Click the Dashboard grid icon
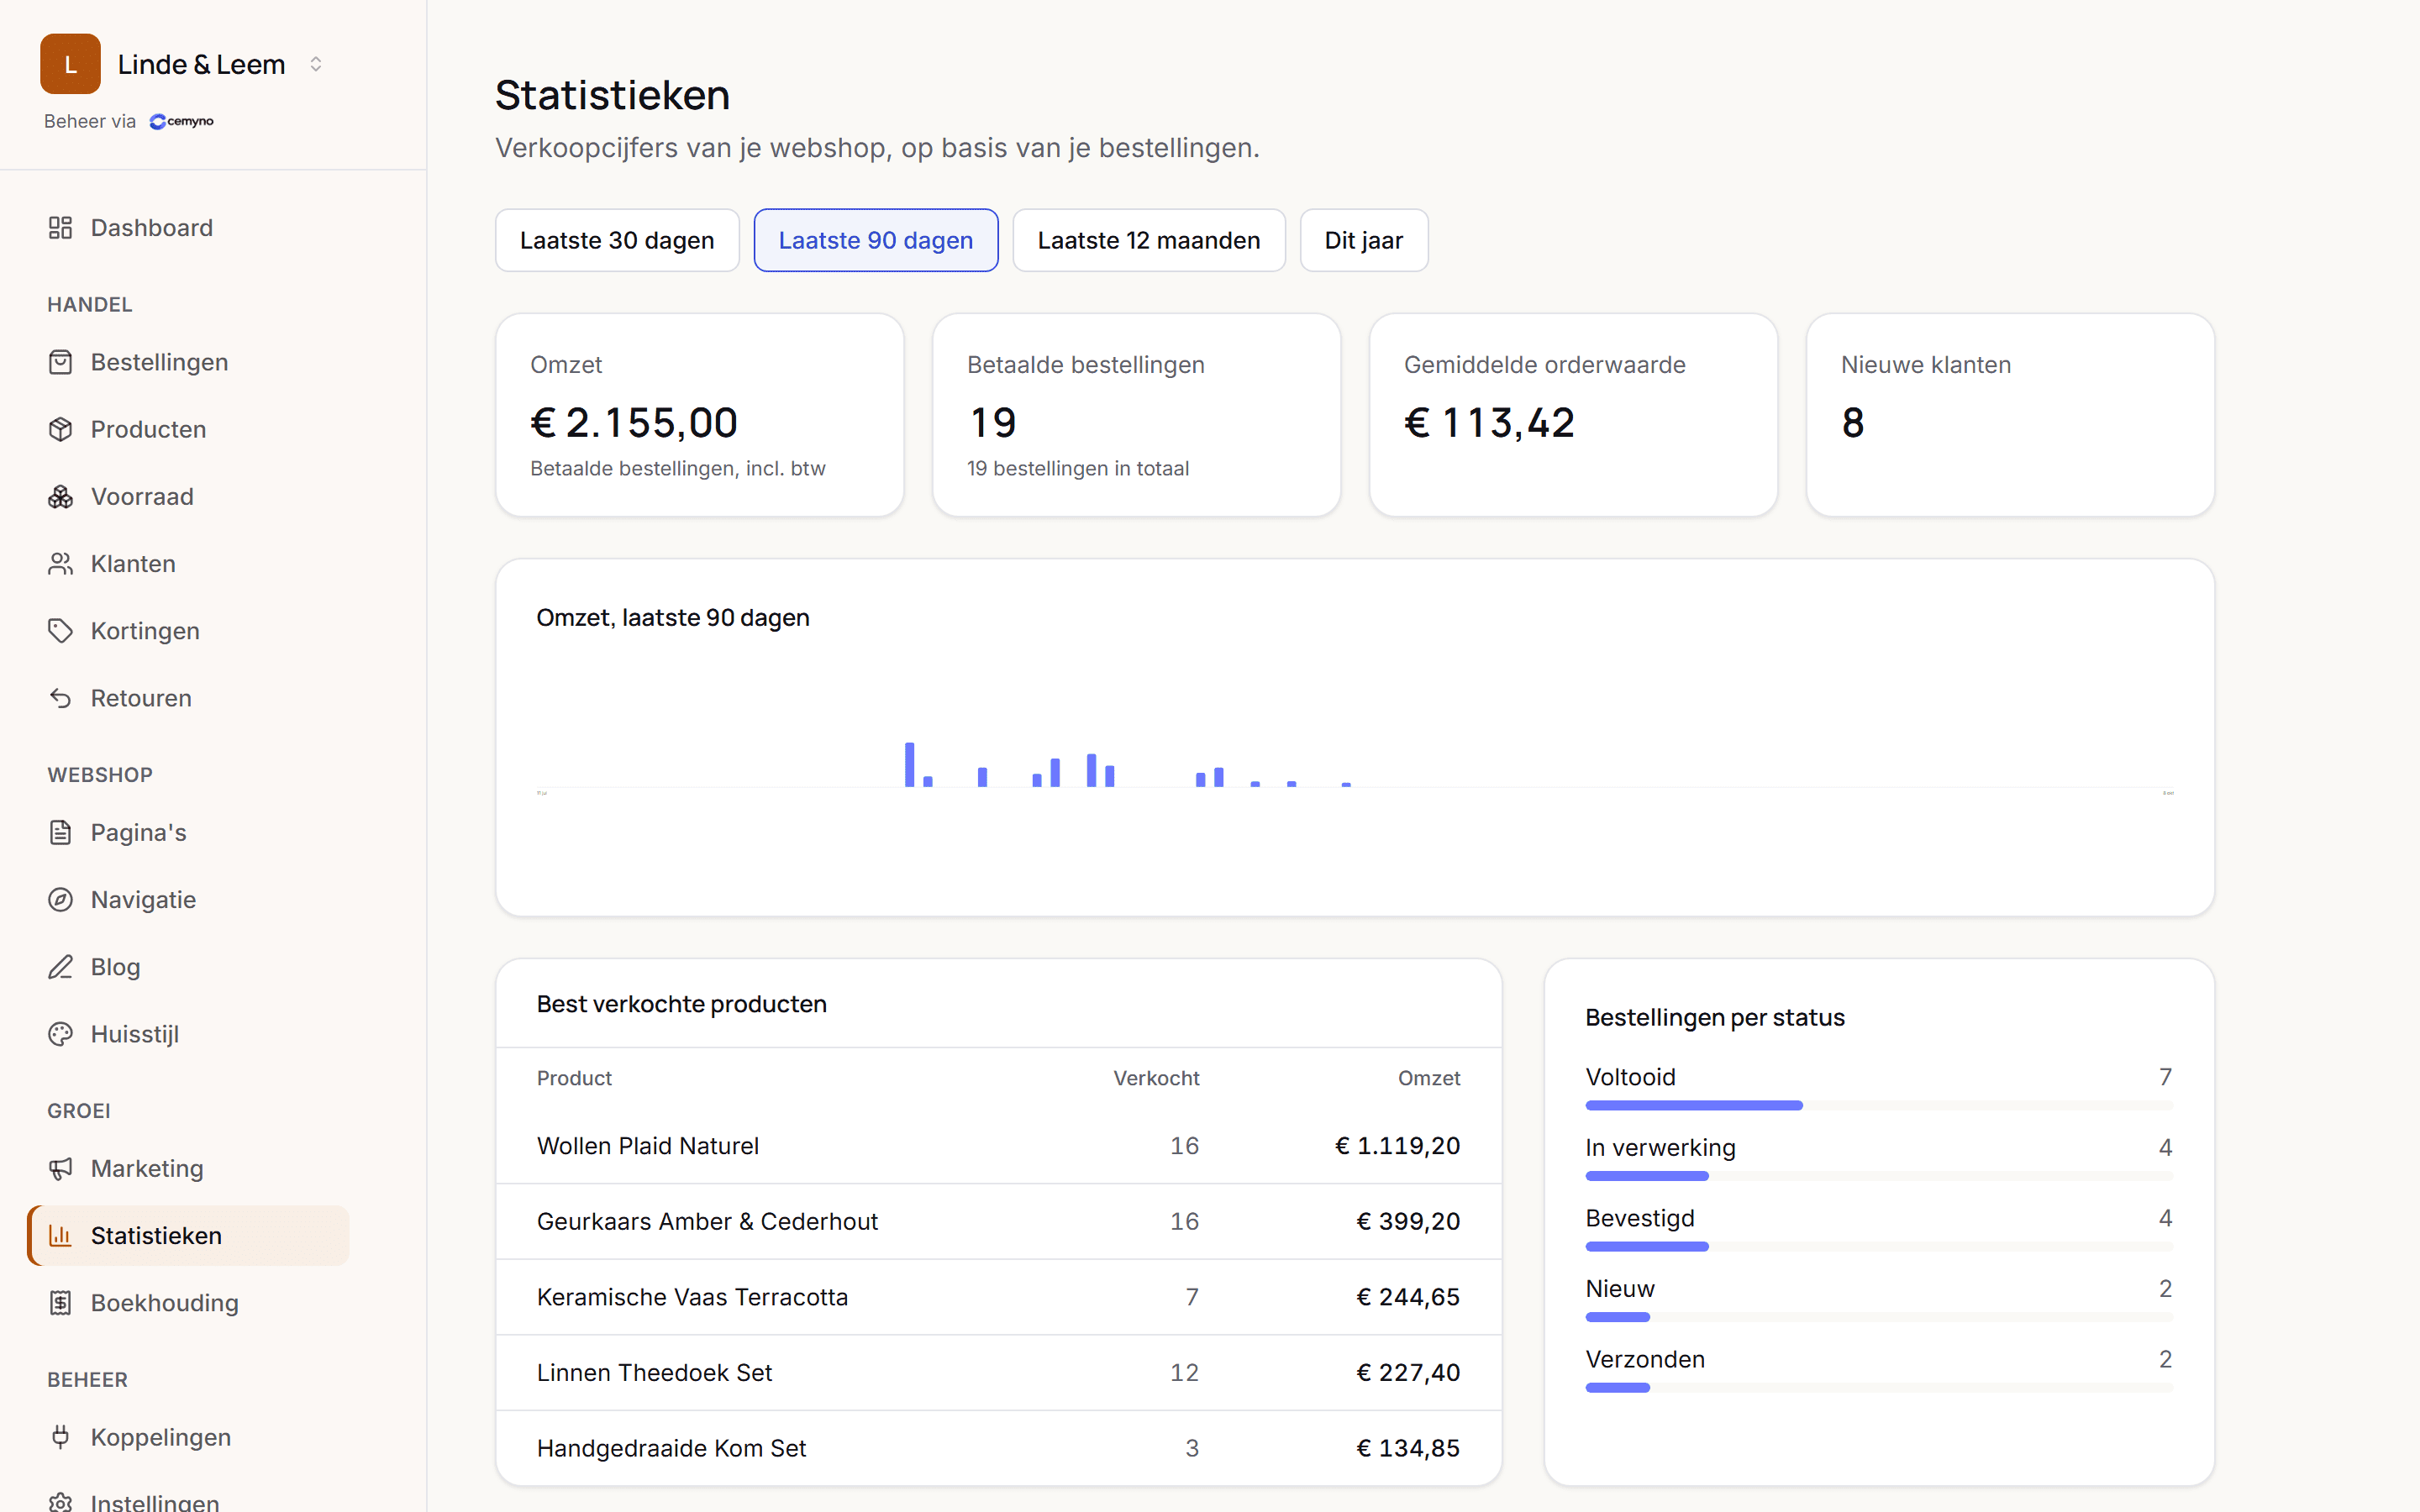Image resolution: width=2420 pixels, height=1512 pixels. click(x=60, y=228)
